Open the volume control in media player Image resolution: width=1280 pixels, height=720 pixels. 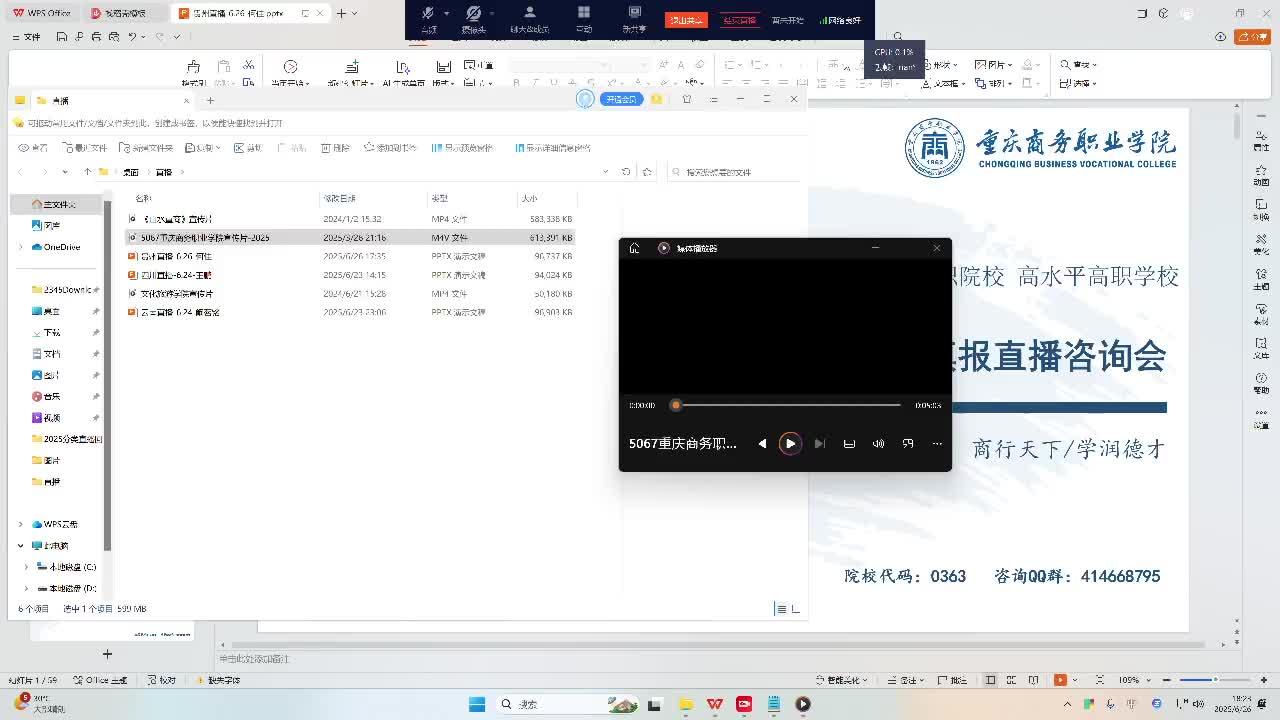pyautogui.click(x=878, y=443)
